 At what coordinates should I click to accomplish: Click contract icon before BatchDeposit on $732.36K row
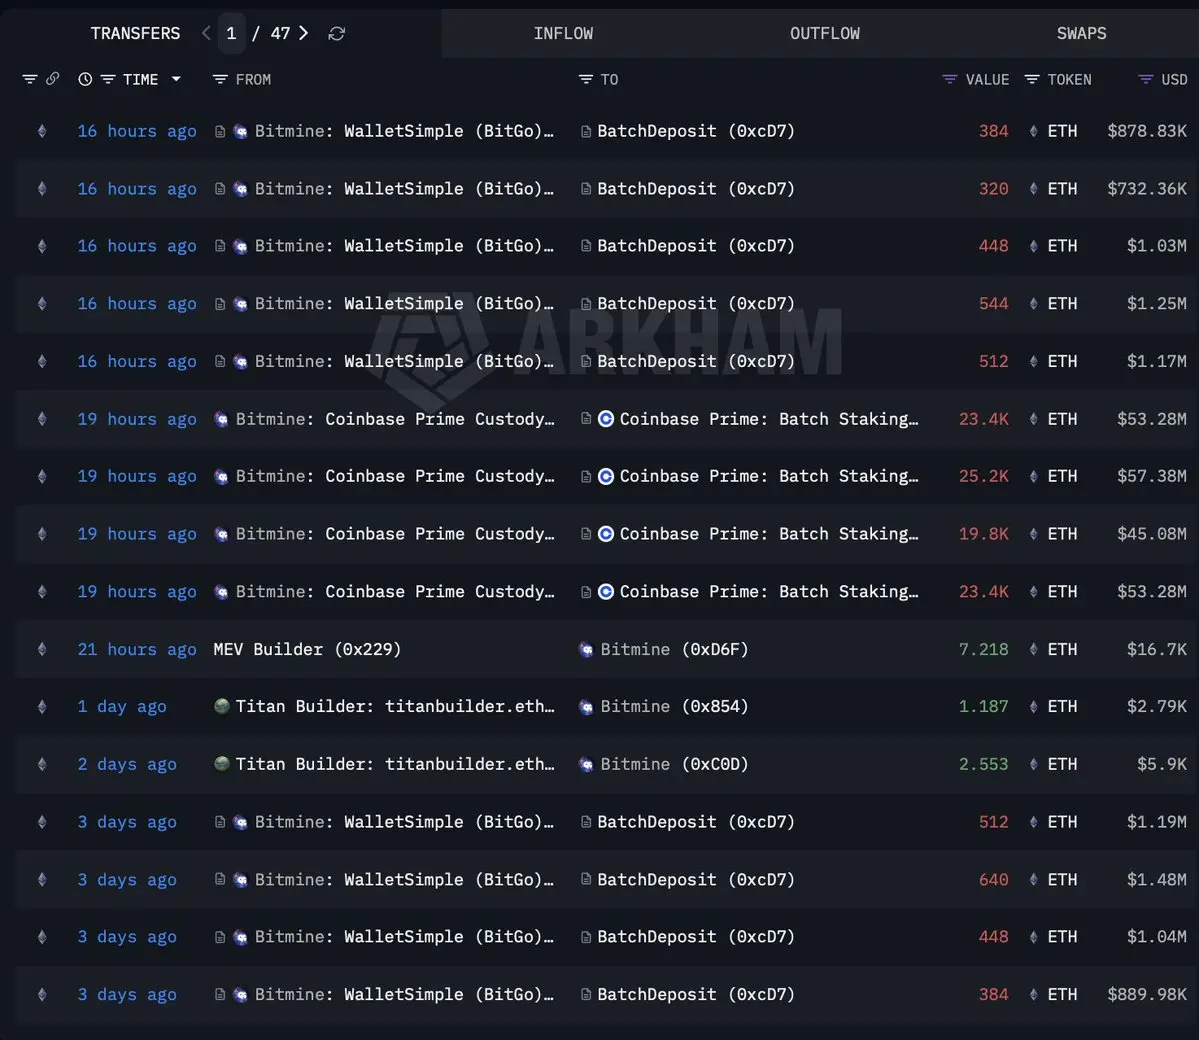click(586, 189)
